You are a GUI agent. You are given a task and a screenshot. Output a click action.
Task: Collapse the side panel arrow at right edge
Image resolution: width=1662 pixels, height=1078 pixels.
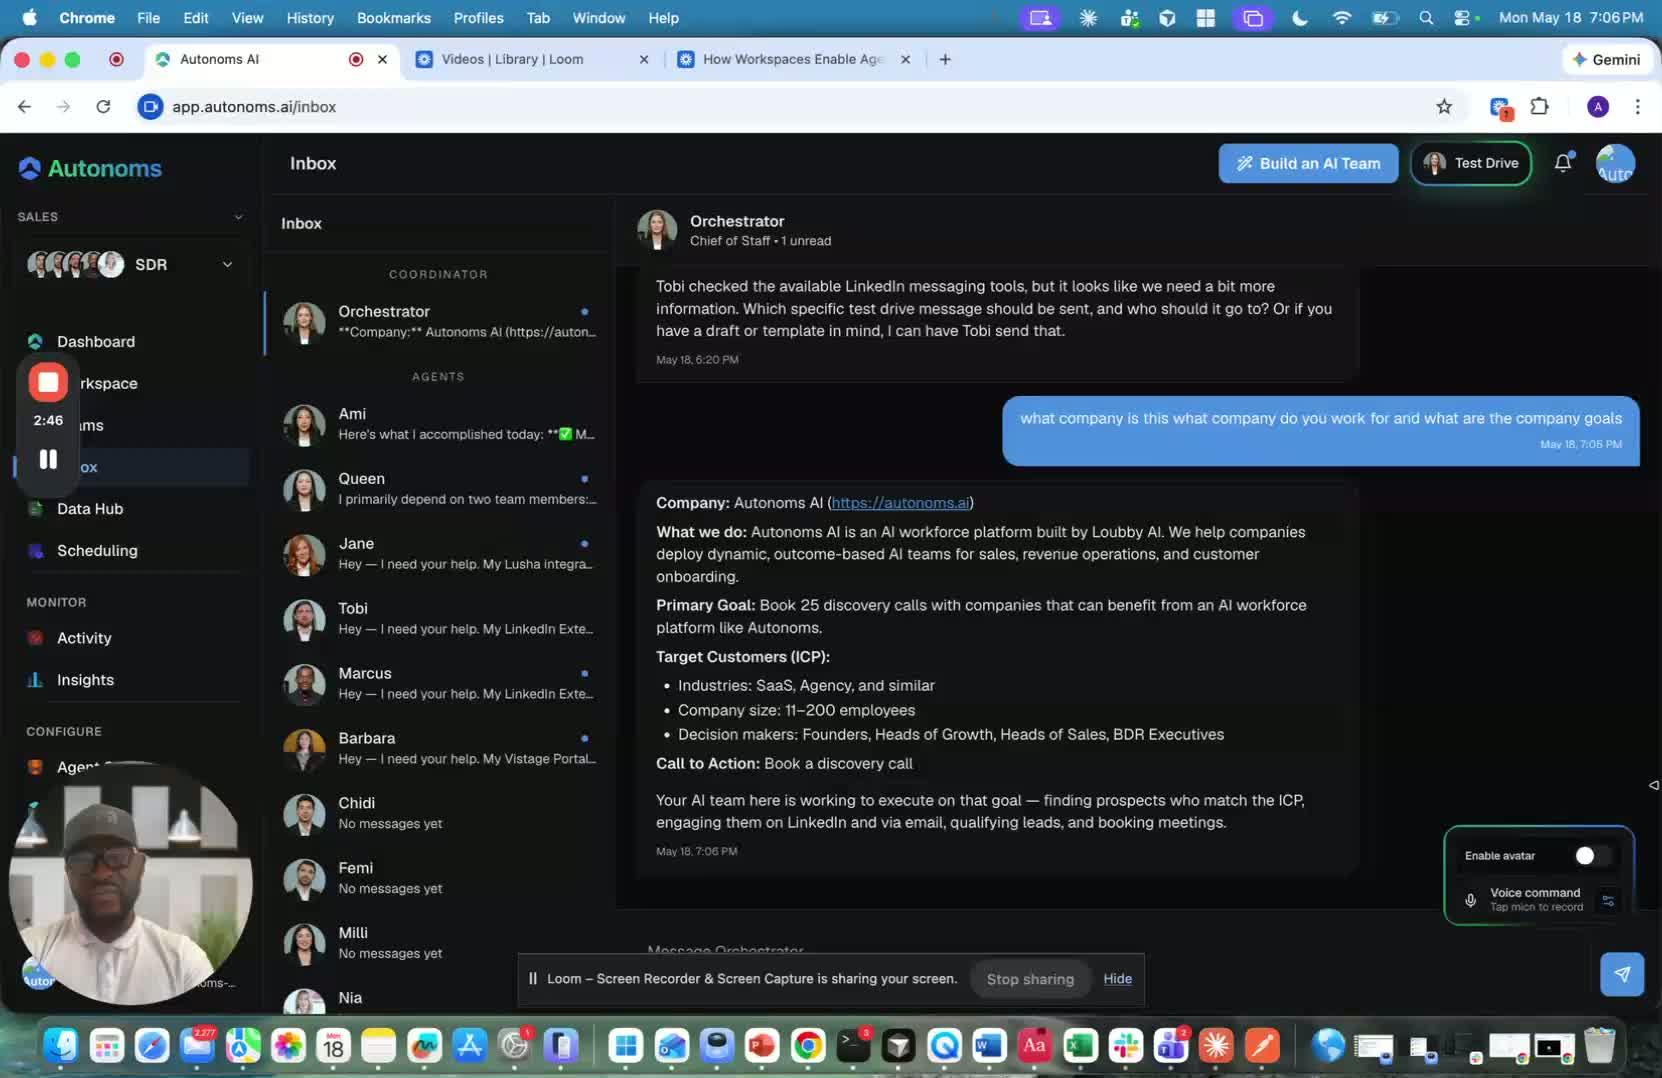click(x=1653, y=785)
